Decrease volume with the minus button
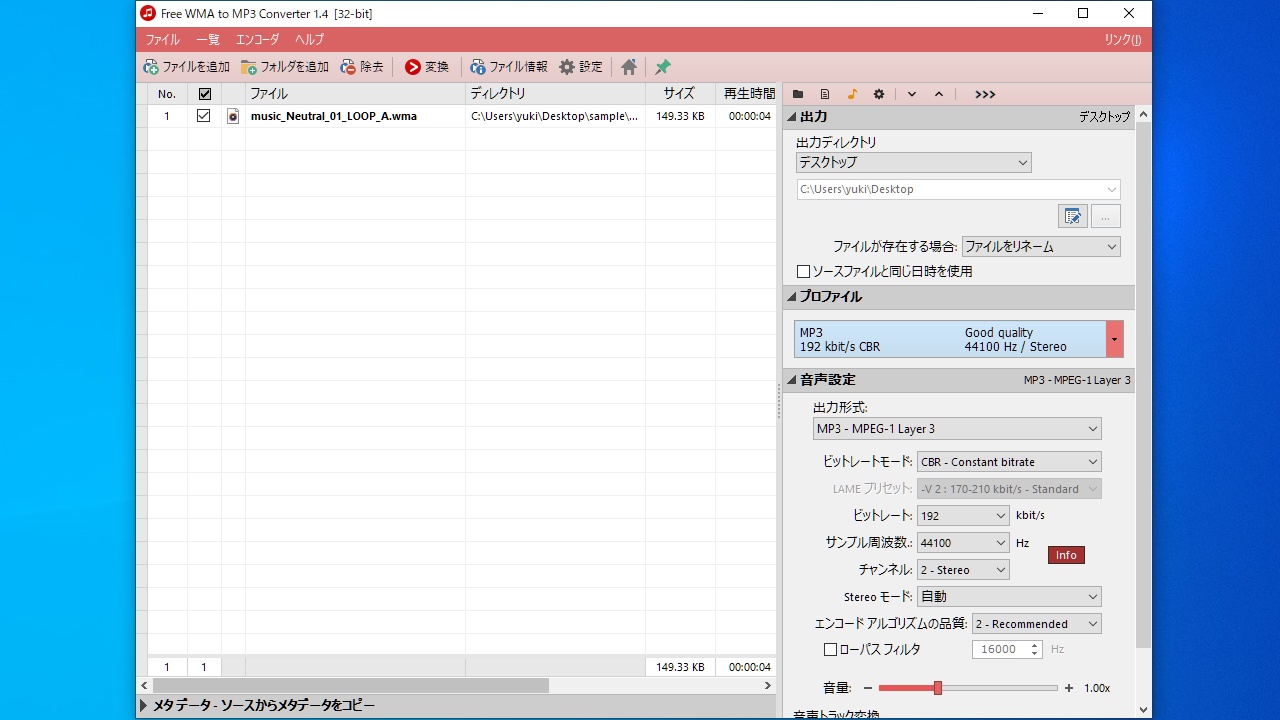 point(868,688)
